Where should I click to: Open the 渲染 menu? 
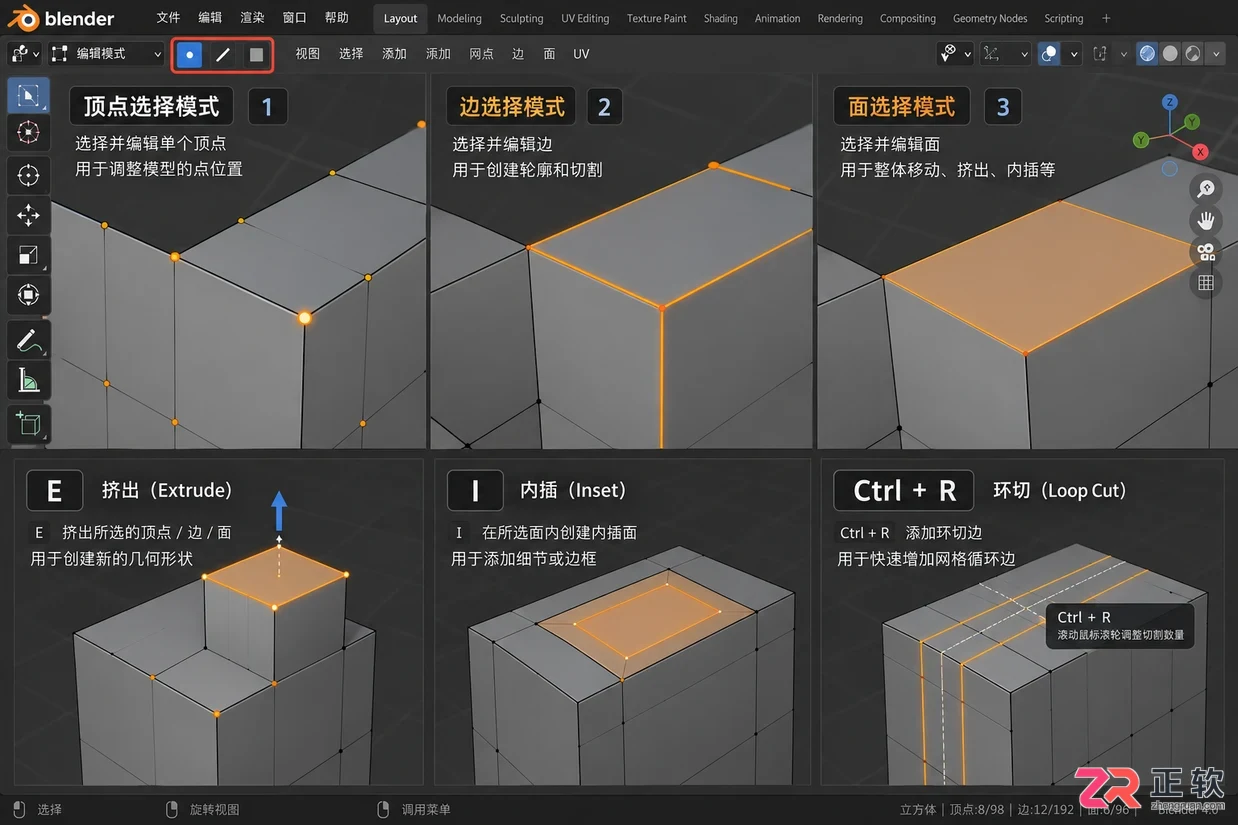click(x=253, y=18)
